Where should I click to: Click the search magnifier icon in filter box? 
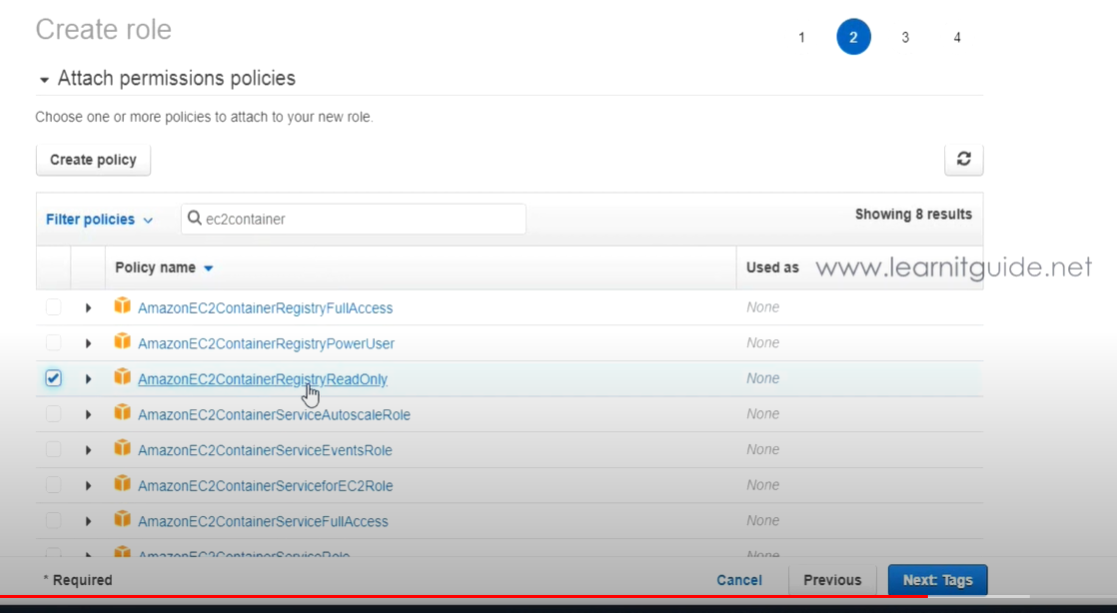(x=194, y=219)
